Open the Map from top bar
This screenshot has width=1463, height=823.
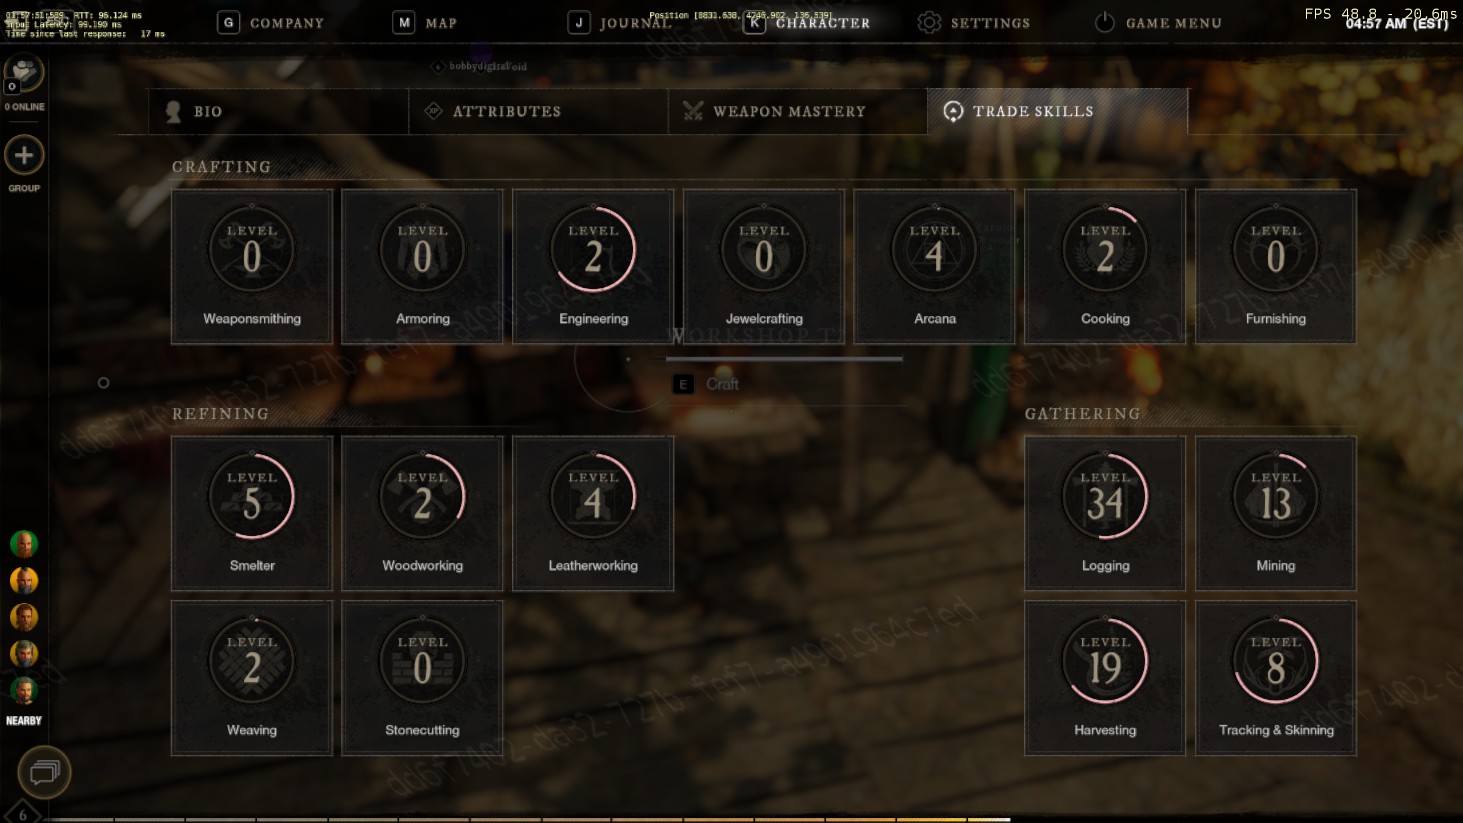pos(425,22)
